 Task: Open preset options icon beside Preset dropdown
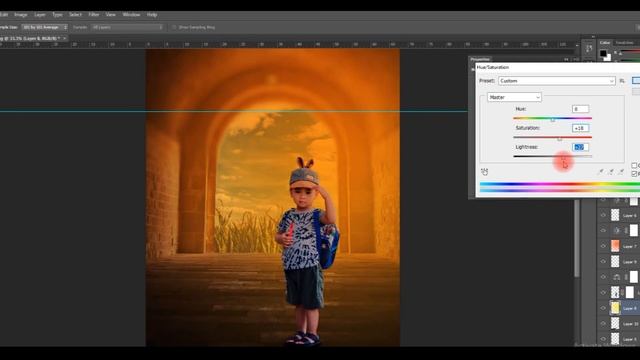coord(622,81)
